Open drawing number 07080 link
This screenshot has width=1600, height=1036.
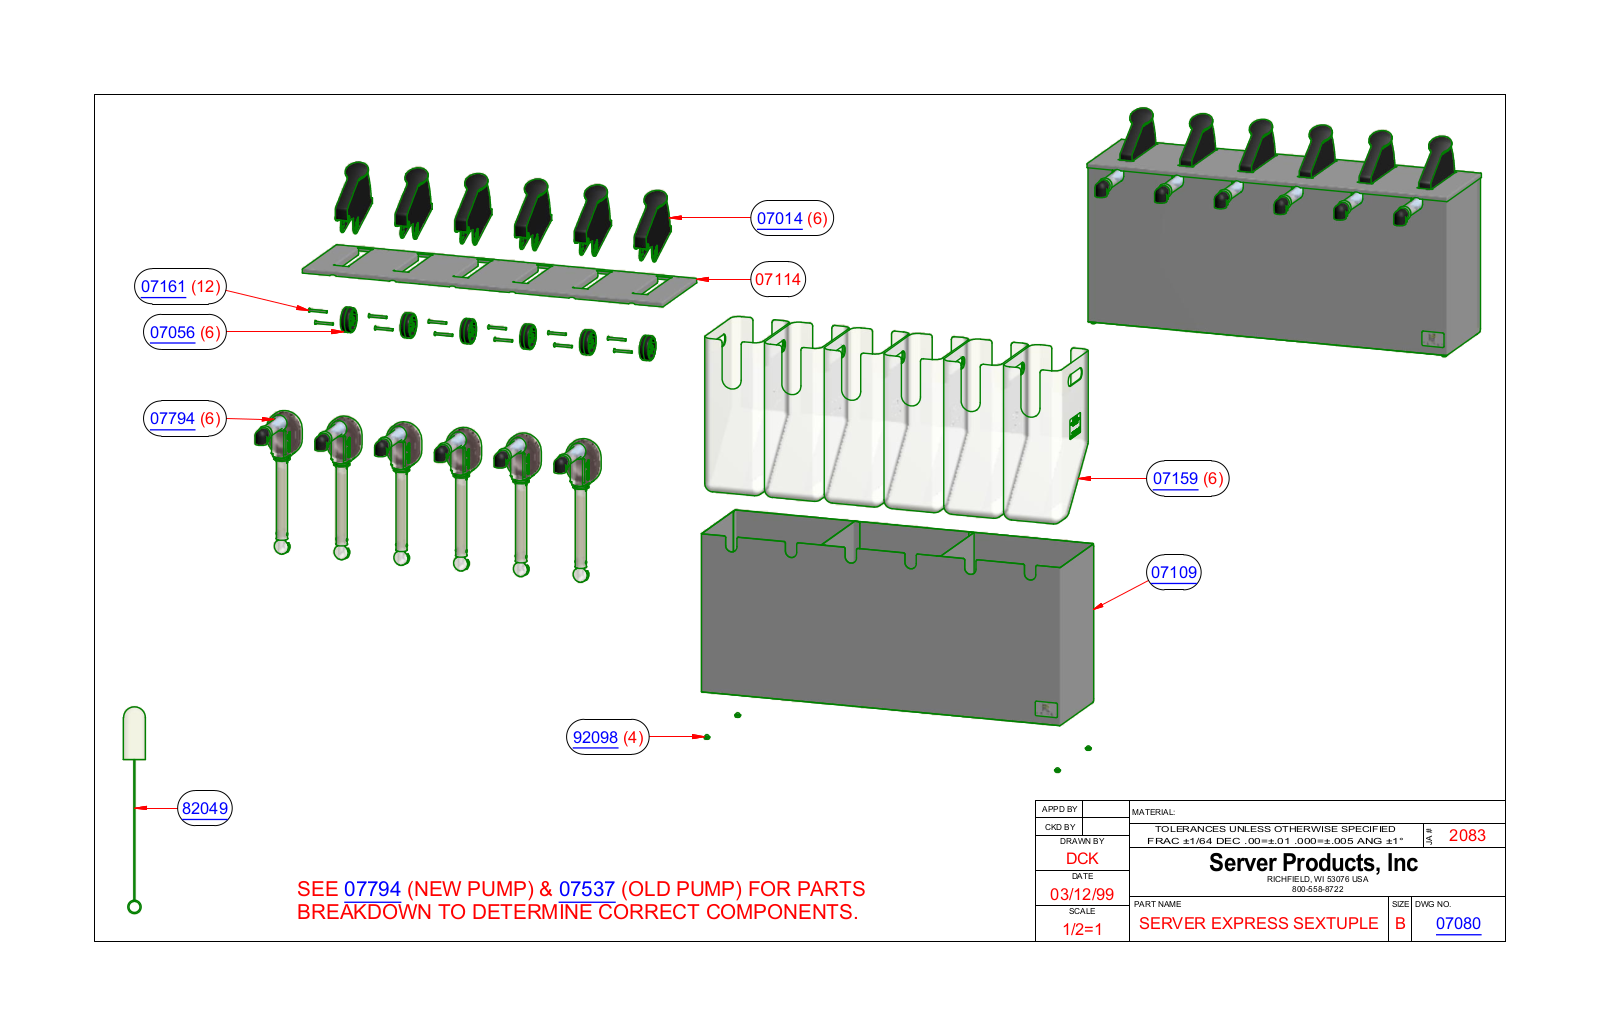1458,924
